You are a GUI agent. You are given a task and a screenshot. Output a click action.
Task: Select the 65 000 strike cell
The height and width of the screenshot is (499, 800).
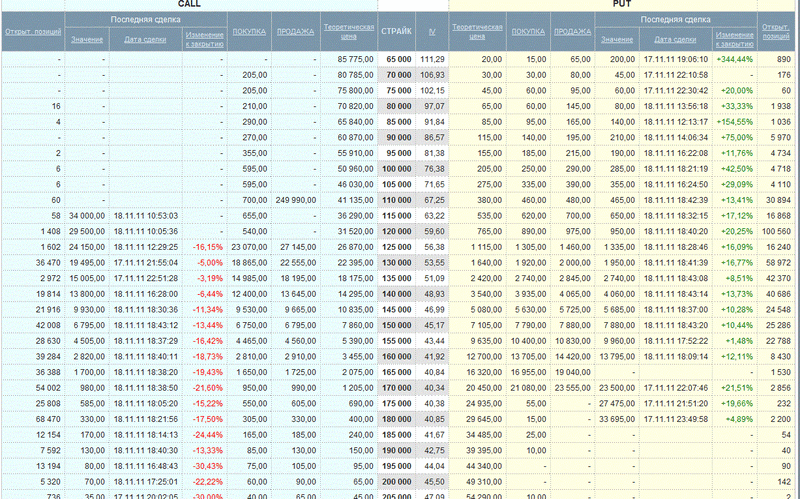tap(398, 59)
